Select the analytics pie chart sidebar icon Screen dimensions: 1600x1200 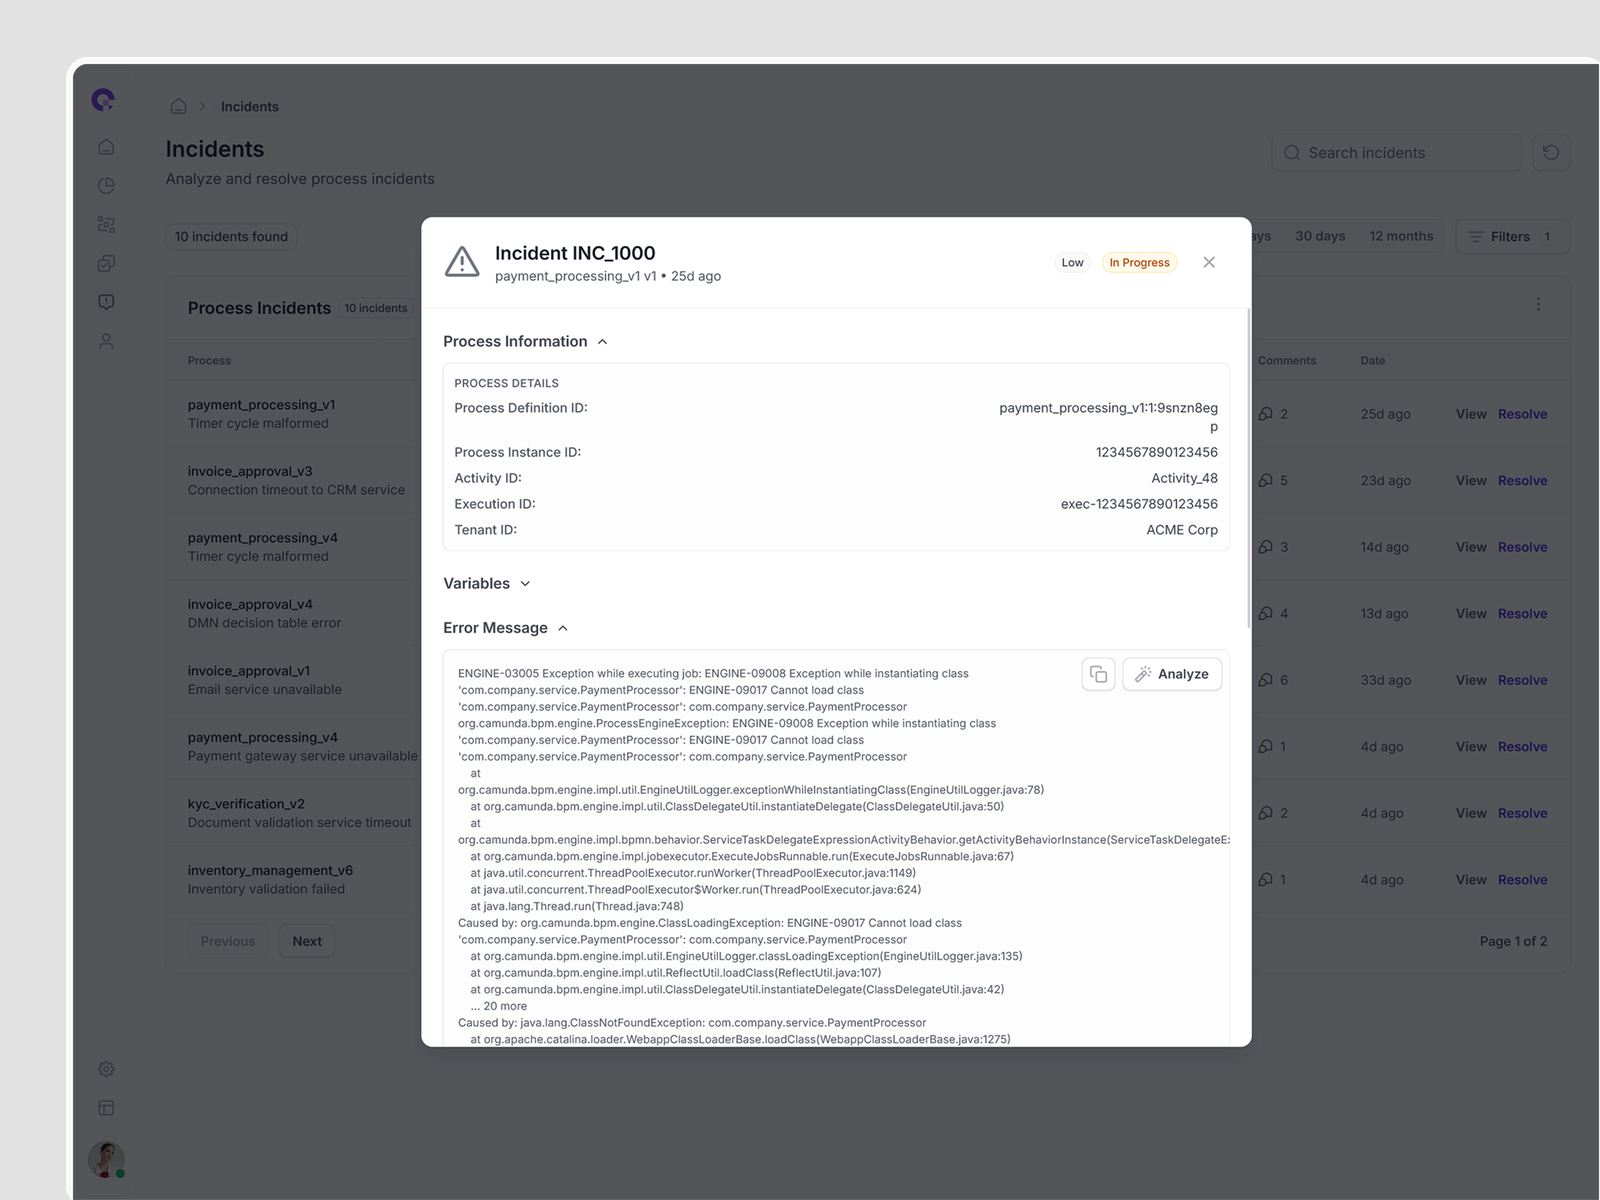106,185
